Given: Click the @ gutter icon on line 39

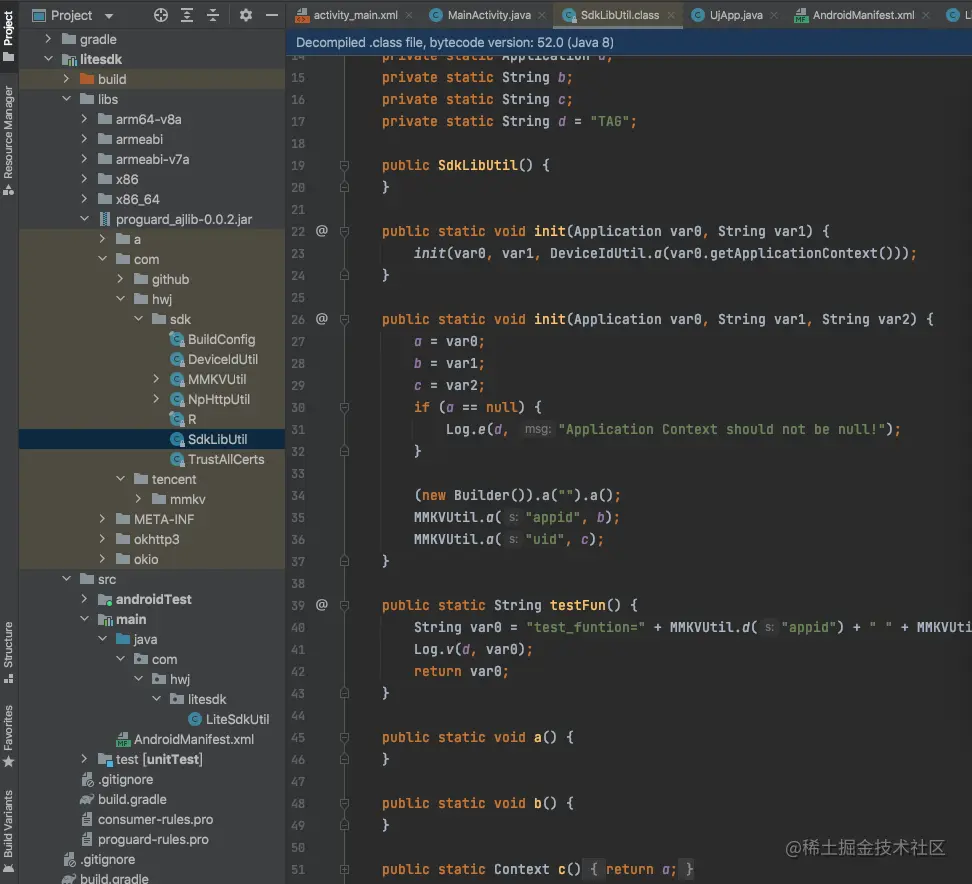Looking at the screenshot, I should pos(322,605).
